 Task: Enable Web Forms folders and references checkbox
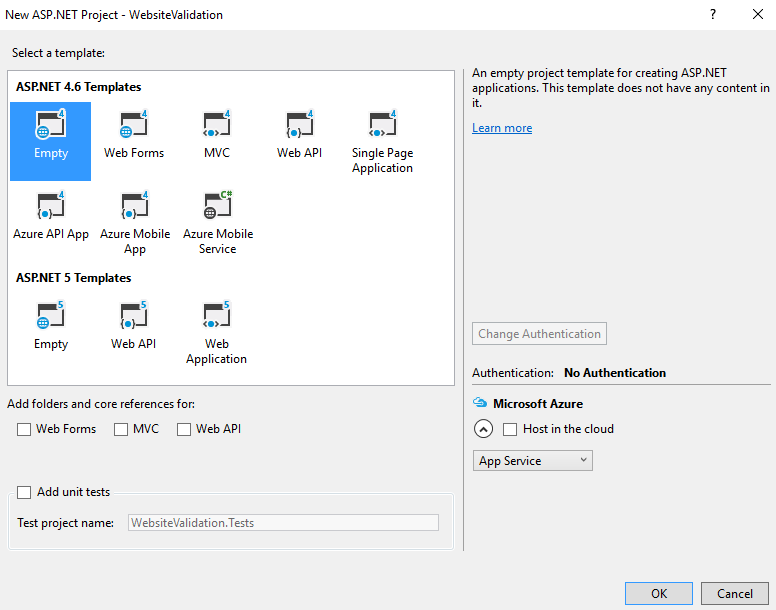pyautogui.click(x=24, y=429)
